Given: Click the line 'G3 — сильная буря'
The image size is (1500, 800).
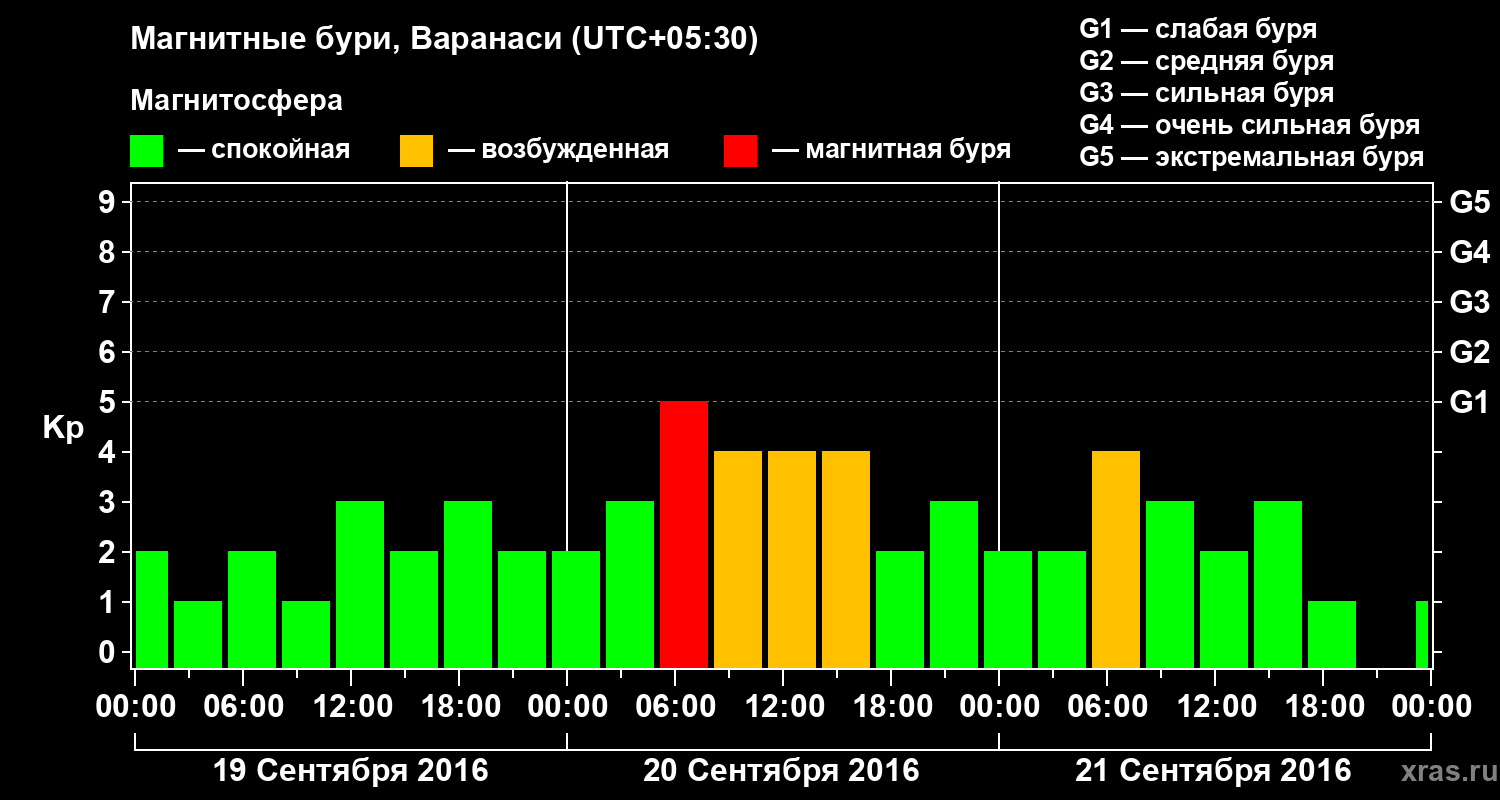Looking at the screenshot, I should point(1206,93).
